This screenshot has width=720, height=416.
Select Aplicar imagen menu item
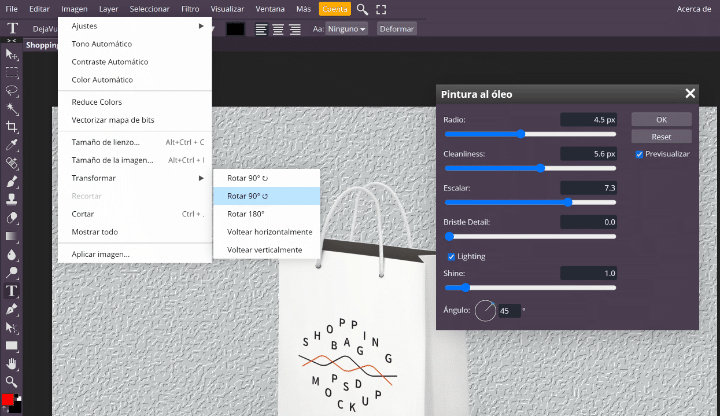point(135,254)
